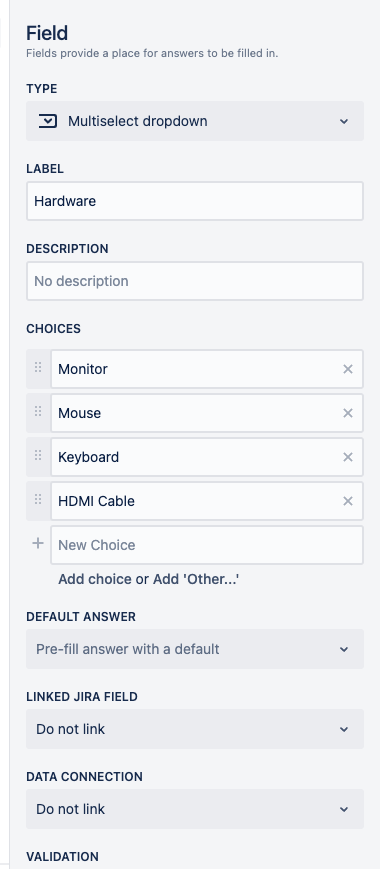Click the drag handle beside Mouse
385x869 pixels.
[38, 411]
